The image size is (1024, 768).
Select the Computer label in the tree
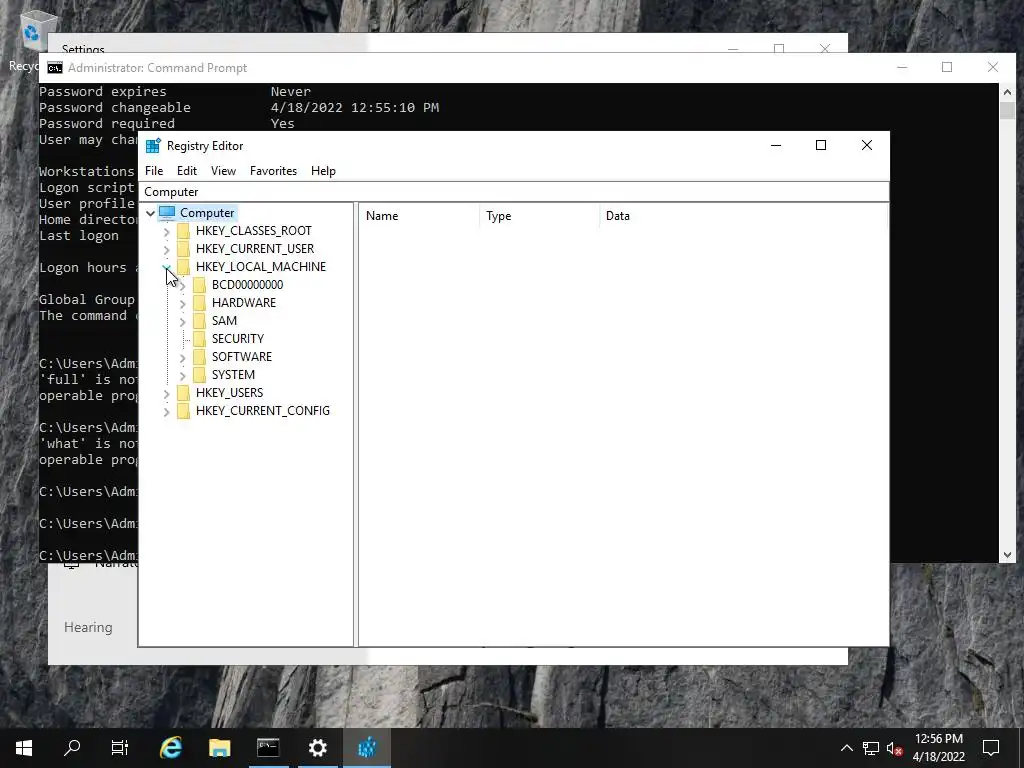point(207,213)
